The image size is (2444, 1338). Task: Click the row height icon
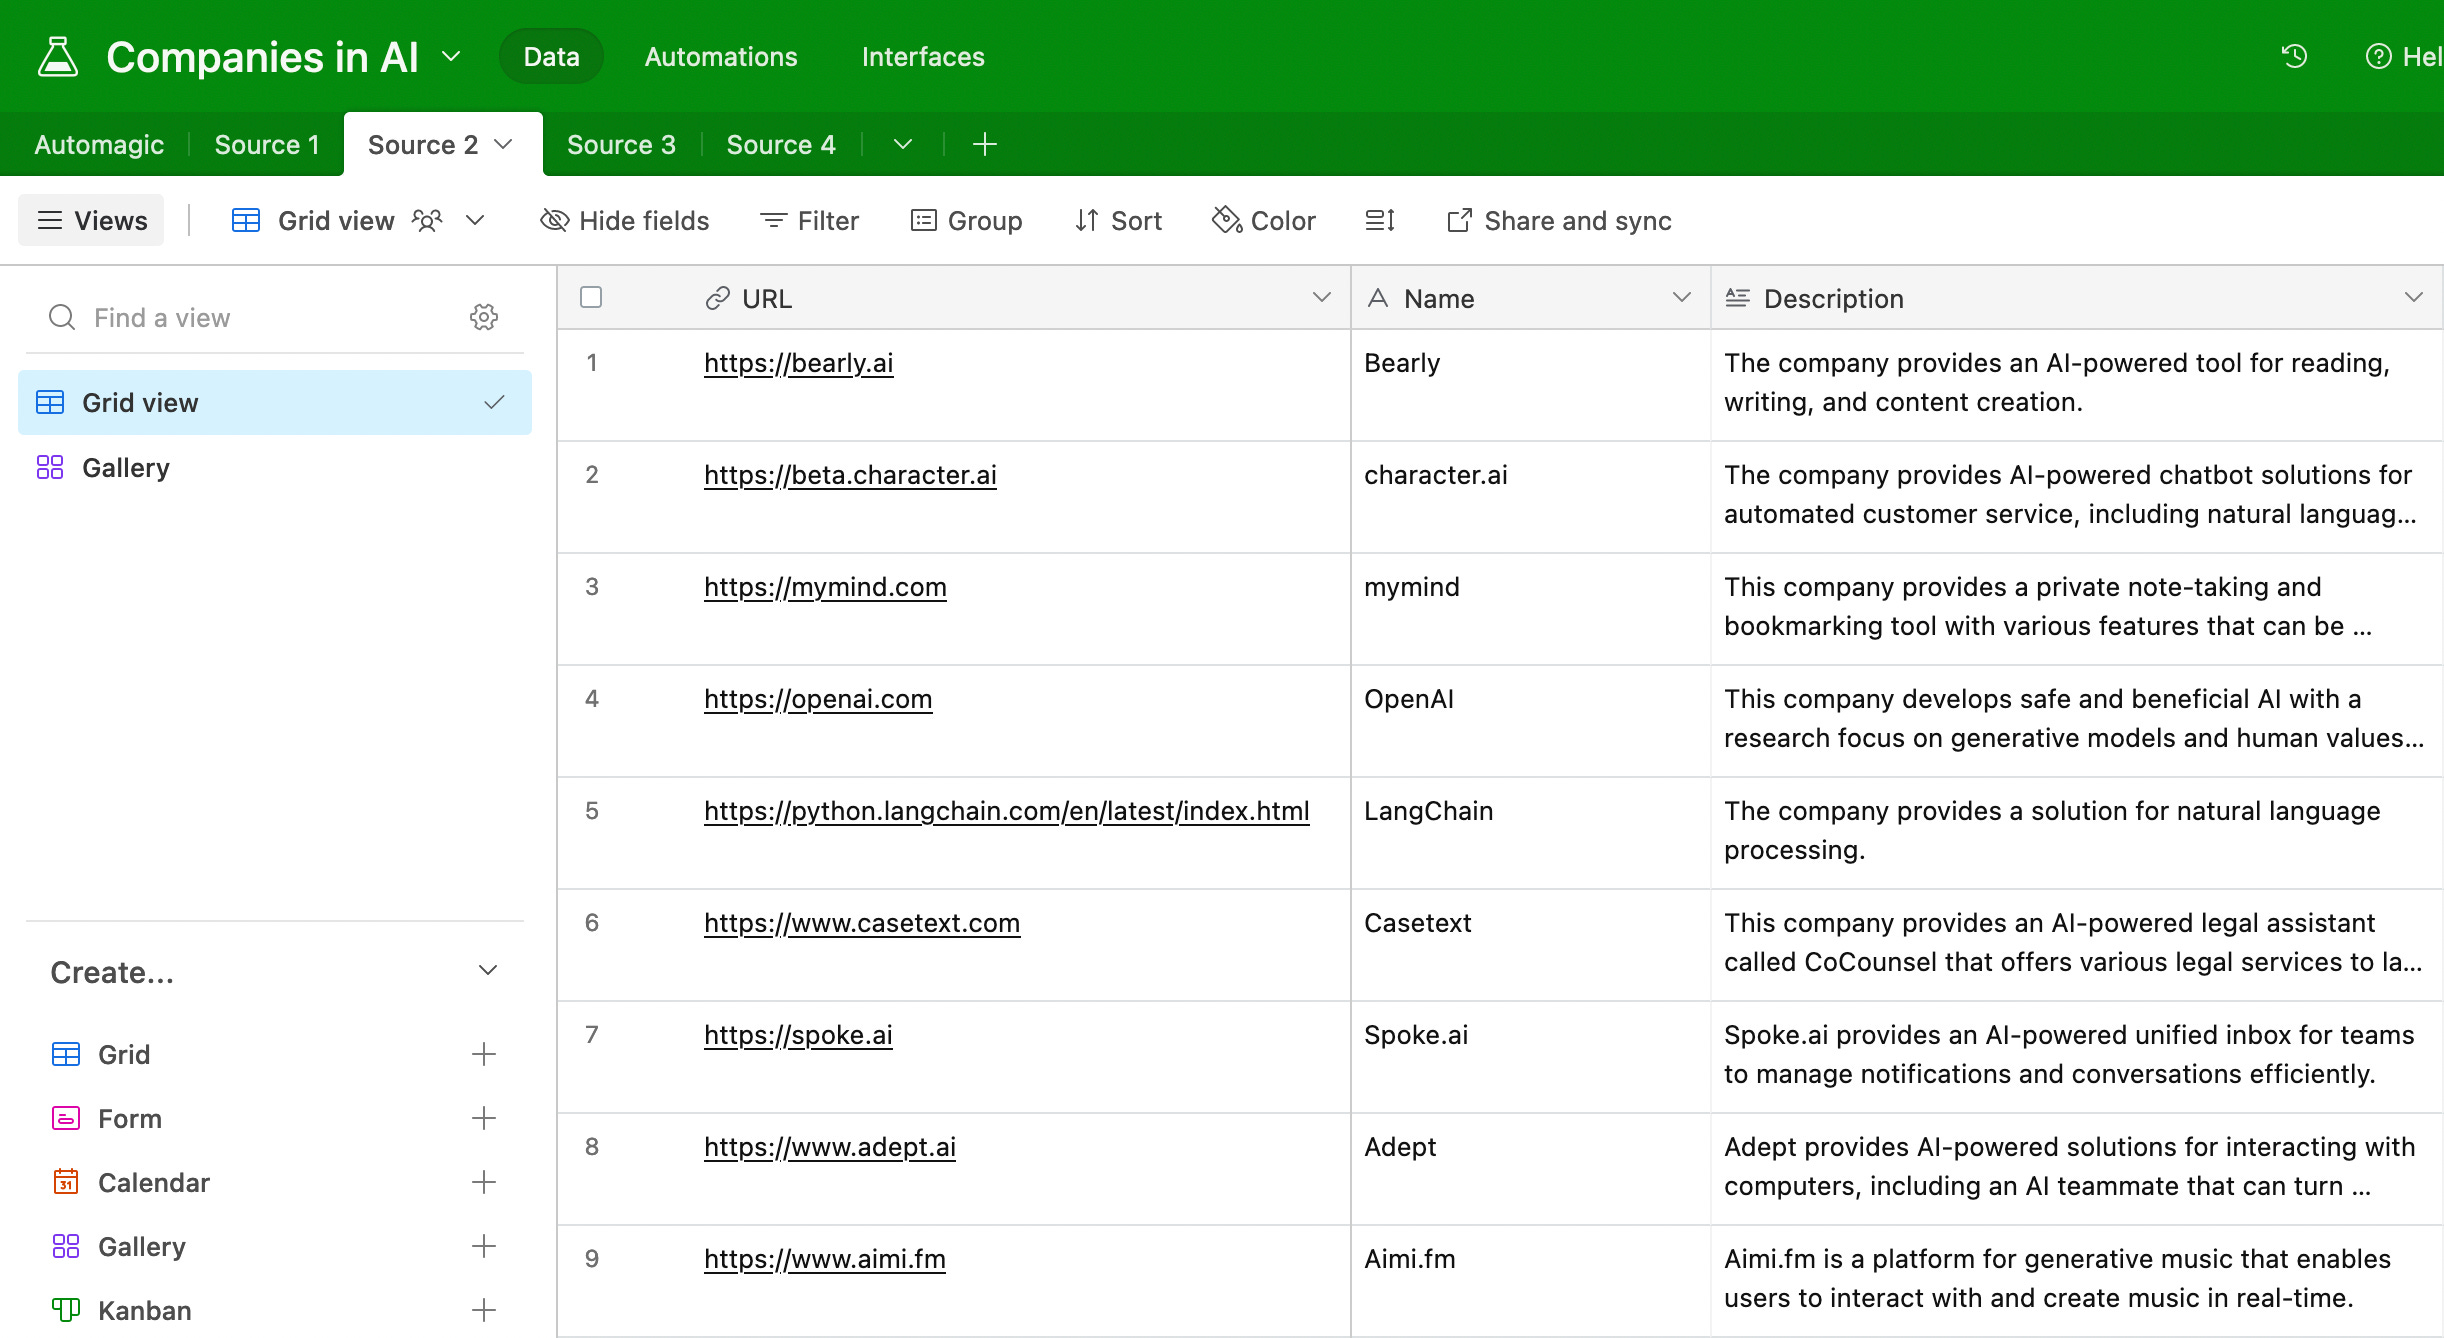tap(1380, 220)
